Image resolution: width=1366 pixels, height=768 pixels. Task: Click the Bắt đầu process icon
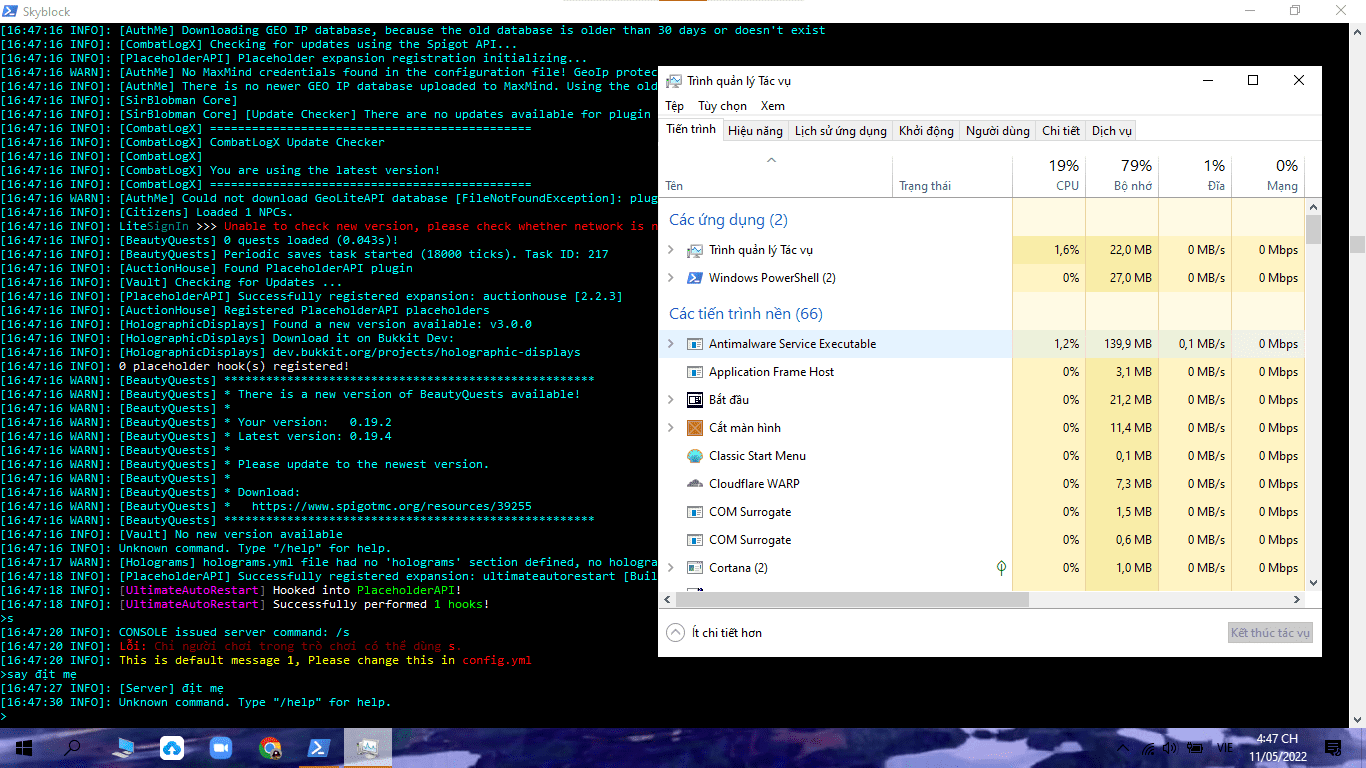point(695,400)
